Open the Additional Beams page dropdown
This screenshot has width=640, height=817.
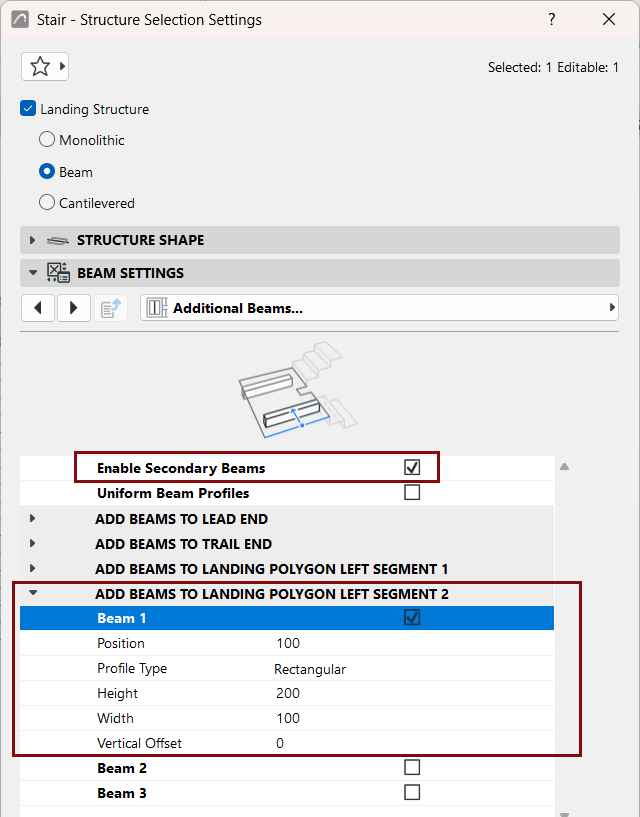pyautogui.click(x=379, y=308)
